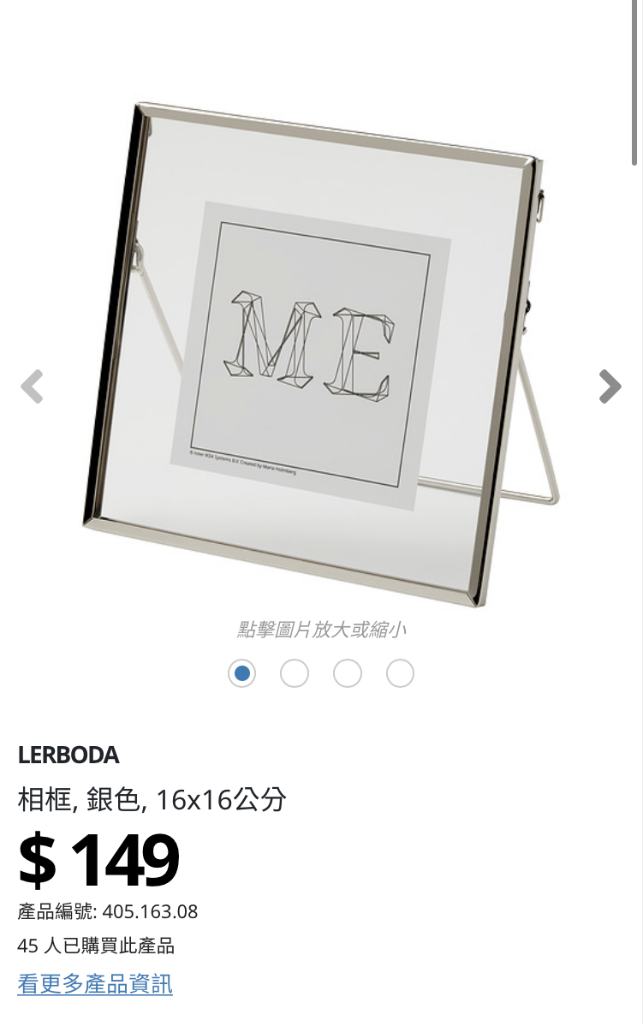This screenshot has height=1024, width=643.
Task: Click the vertical page scrollbar thumb
Action: pos(635,82)
